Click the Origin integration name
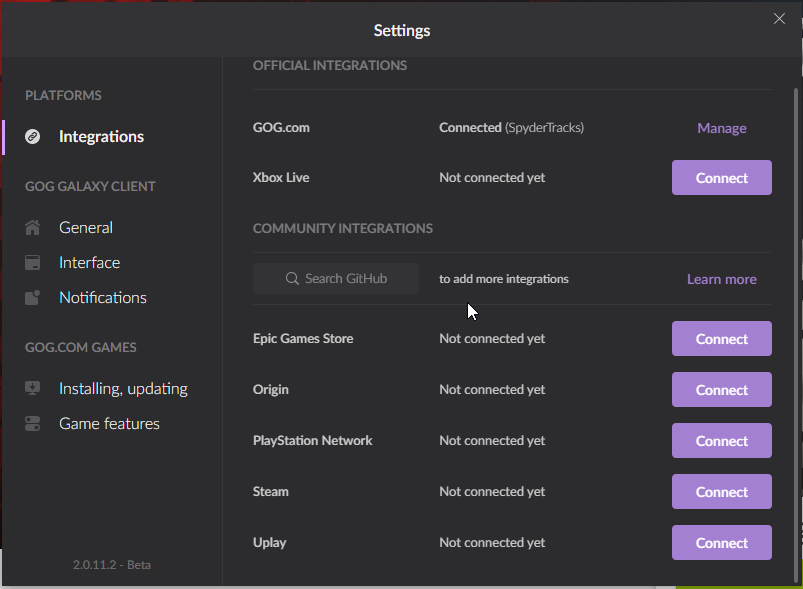The height and width of the screenshot is (589, 803). pos(271,390)
